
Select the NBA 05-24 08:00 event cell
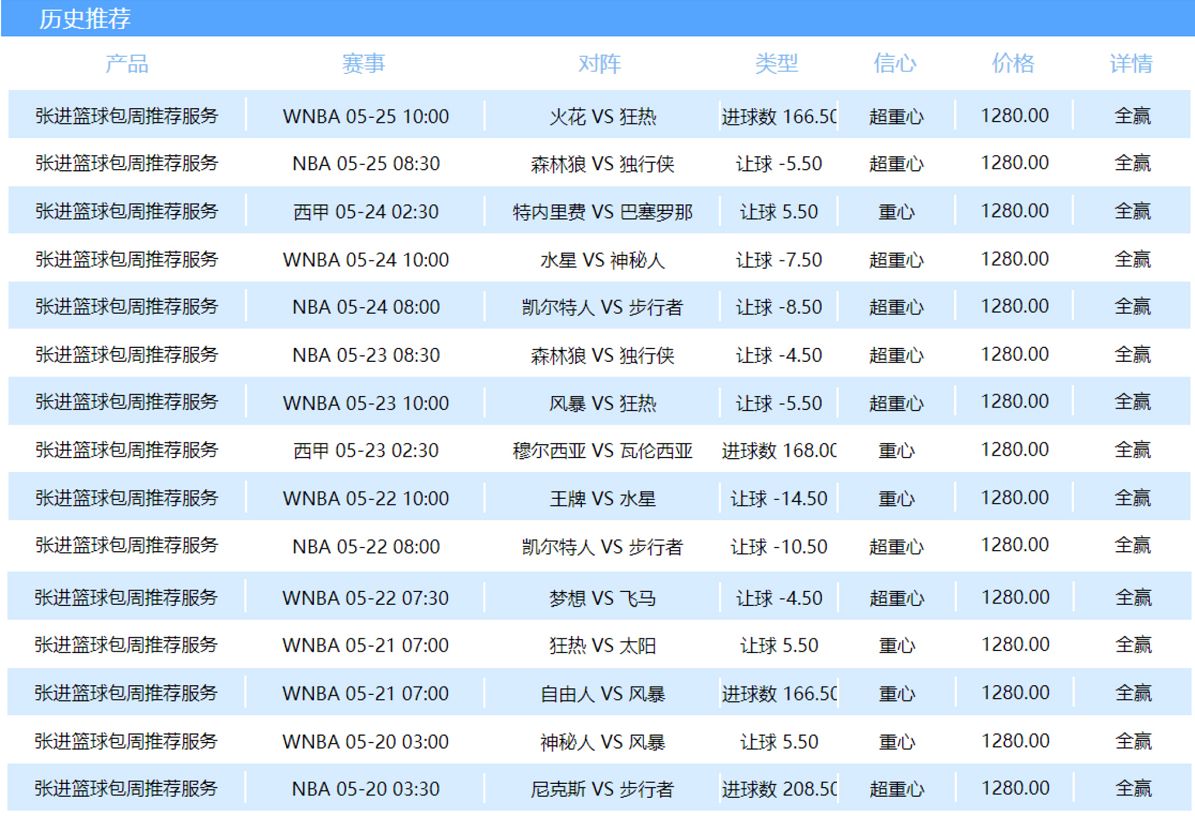[x=366, y=307]
